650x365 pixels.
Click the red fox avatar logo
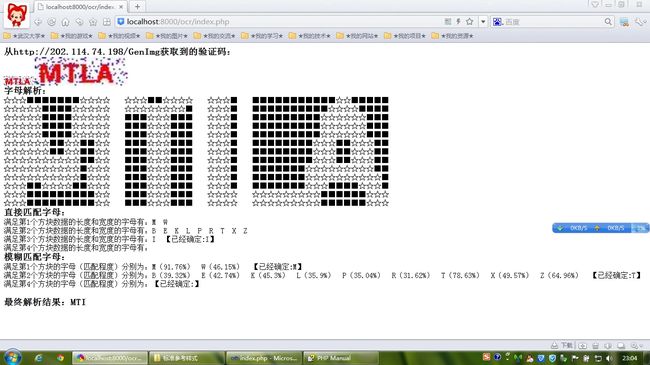coord(17,15)
